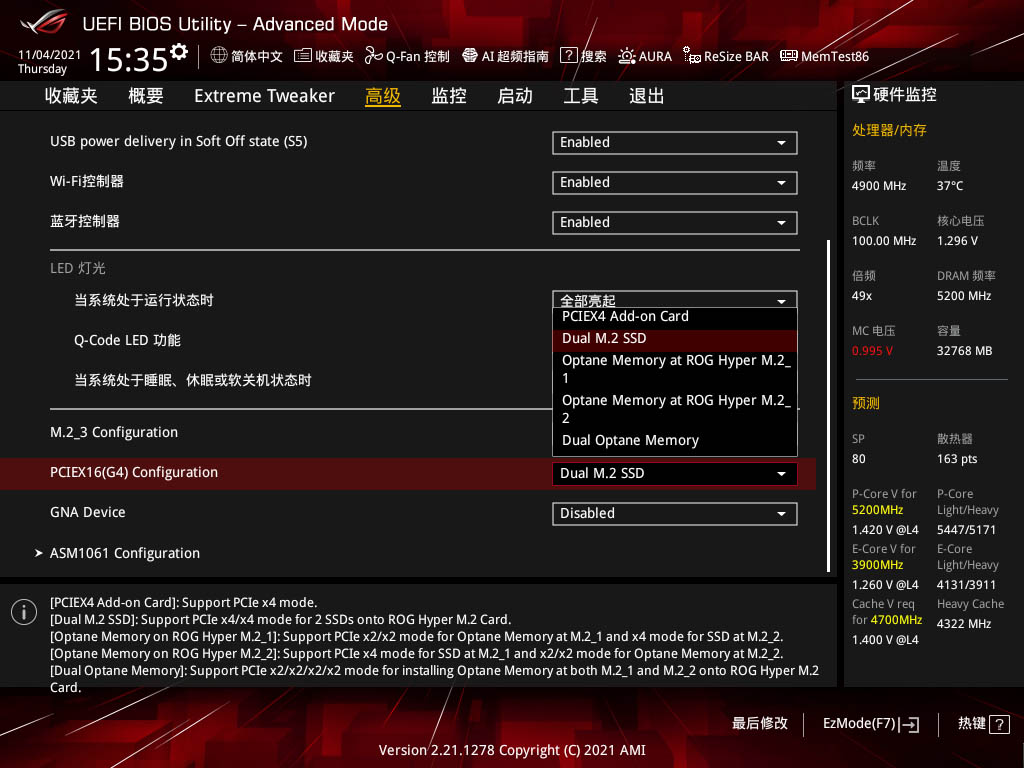This screenshot has height=768, width=1024.
Task: Click the info icon beside help text
Action: tap(24, 612)
